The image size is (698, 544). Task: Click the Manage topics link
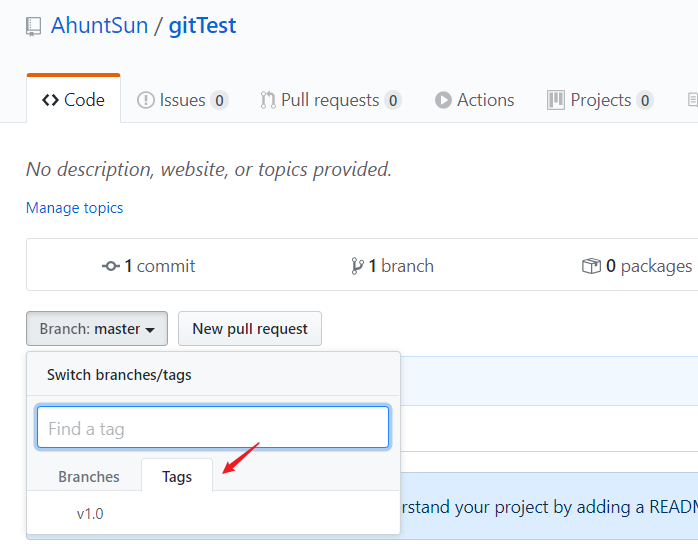pos(75,208)
